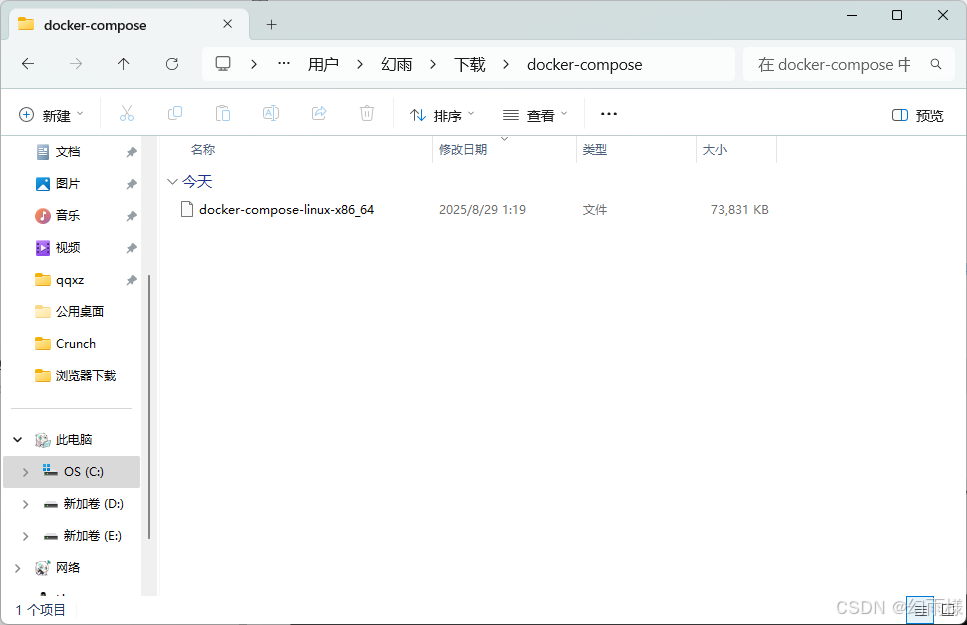Open the 排序 sort dropdown
The image size is (967, 625).
[442, 115]
